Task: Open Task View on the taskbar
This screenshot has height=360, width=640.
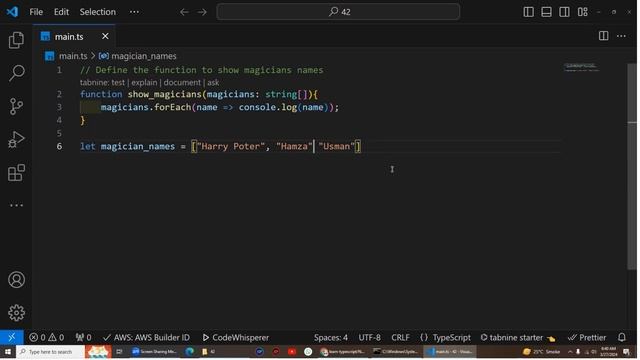Action: click(x=119, y=352)
